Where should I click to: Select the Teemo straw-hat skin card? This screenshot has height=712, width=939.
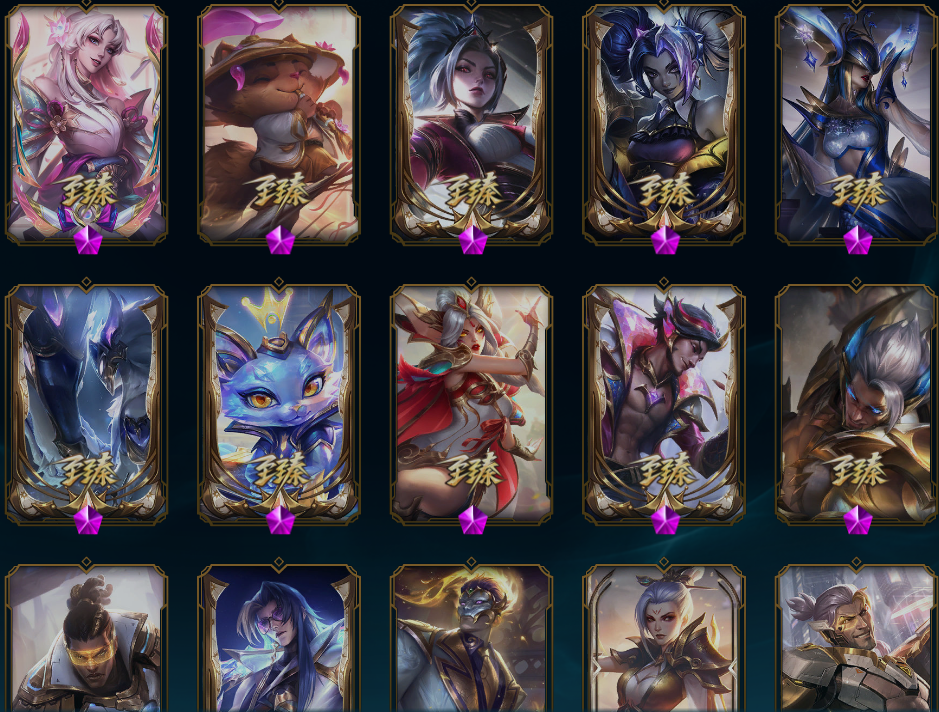tap(279, 123)
